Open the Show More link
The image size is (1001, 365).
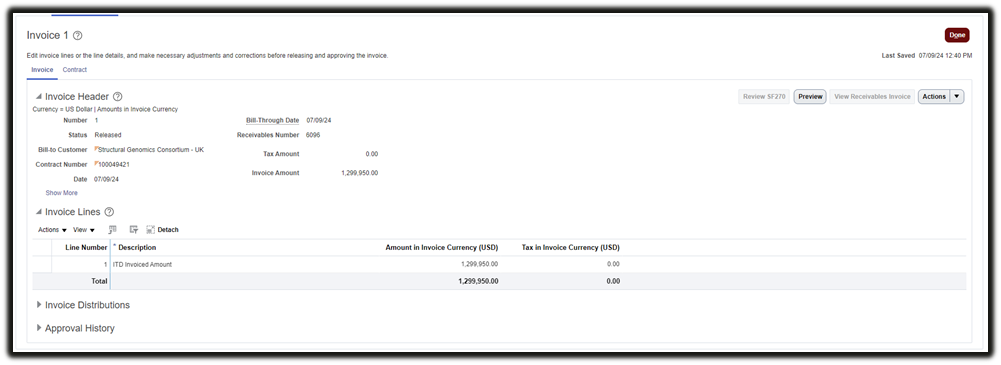61,193
